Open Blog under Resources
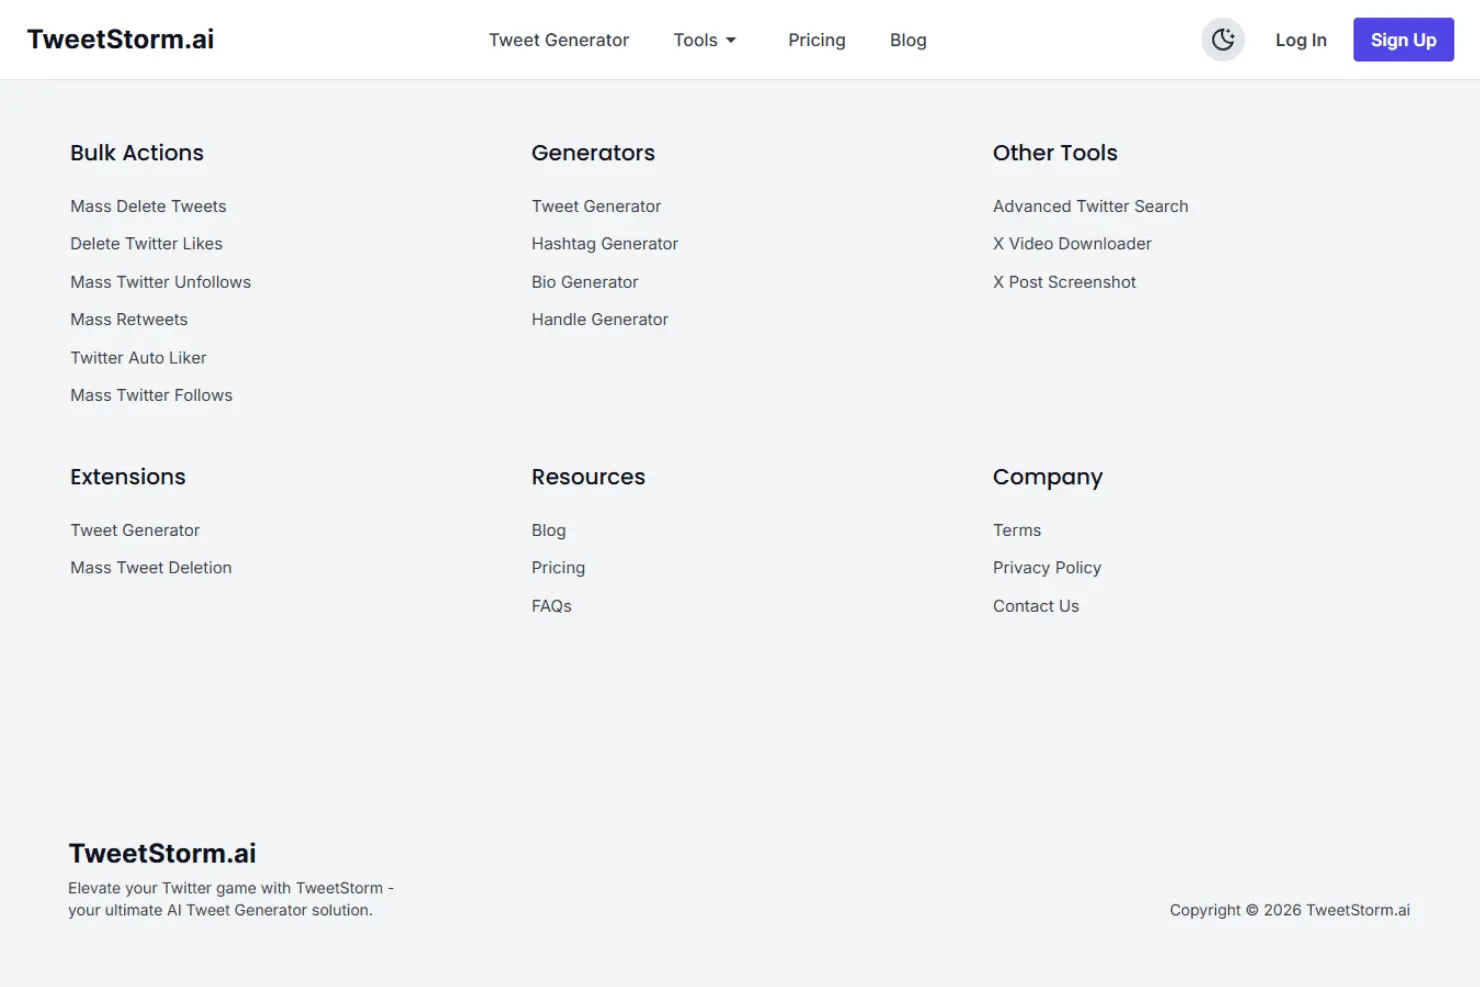1480x987 pixels. coord(548,530)
